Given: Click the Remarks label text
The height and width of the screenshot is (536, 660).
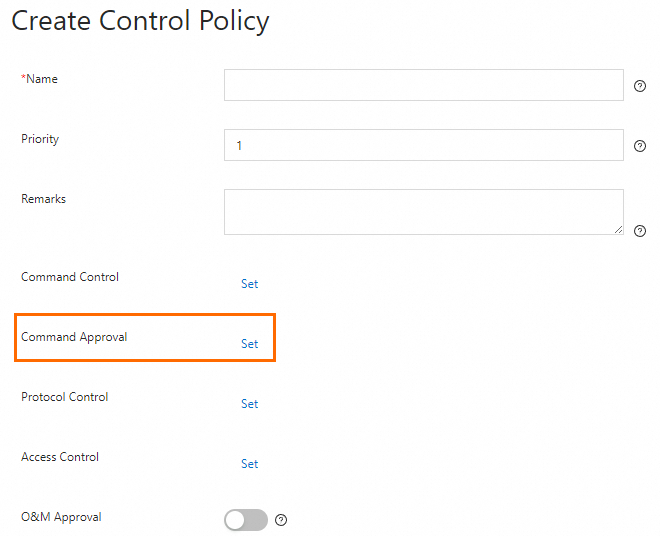Looking at the screenshot, I should (43, 199).
